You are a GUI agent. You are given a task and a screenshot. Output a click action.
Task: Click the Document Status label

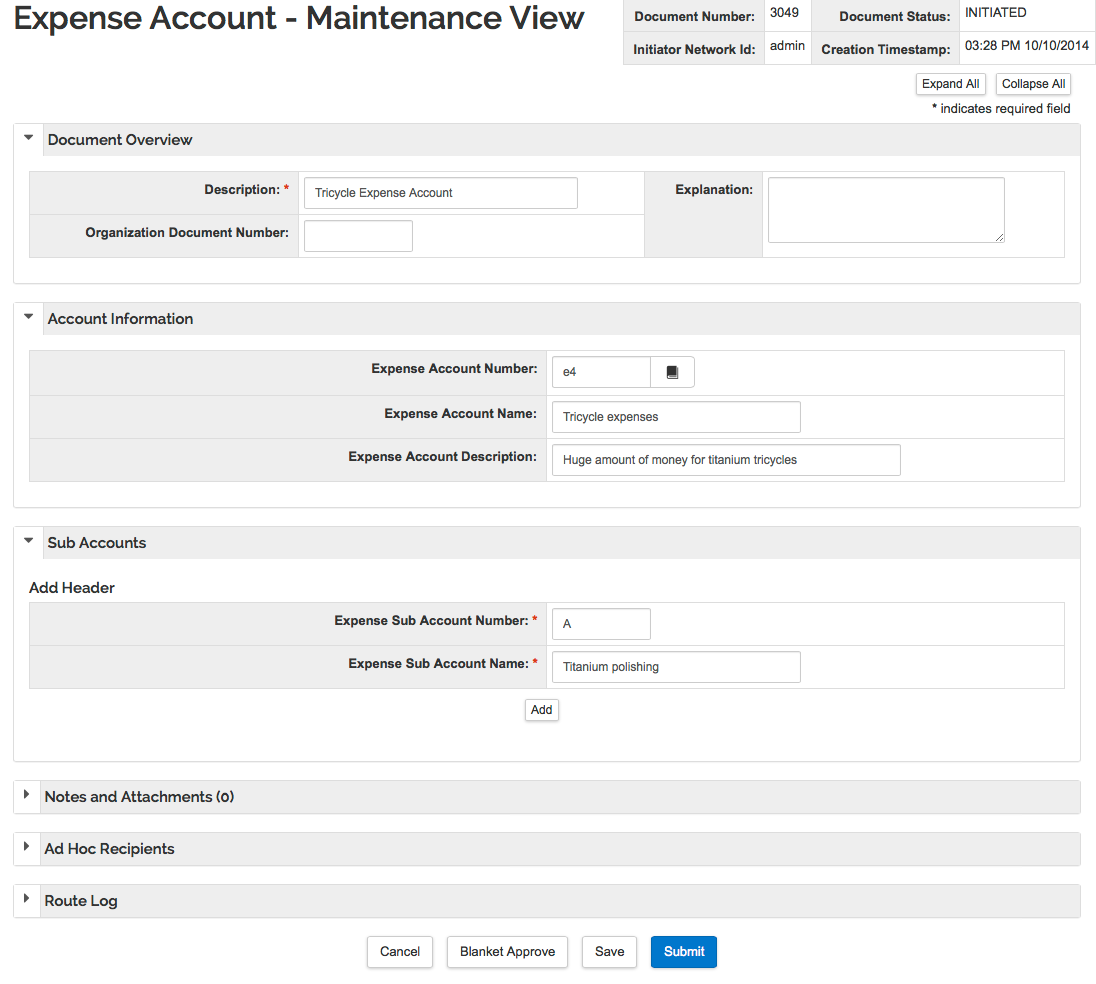coord(895,17)
